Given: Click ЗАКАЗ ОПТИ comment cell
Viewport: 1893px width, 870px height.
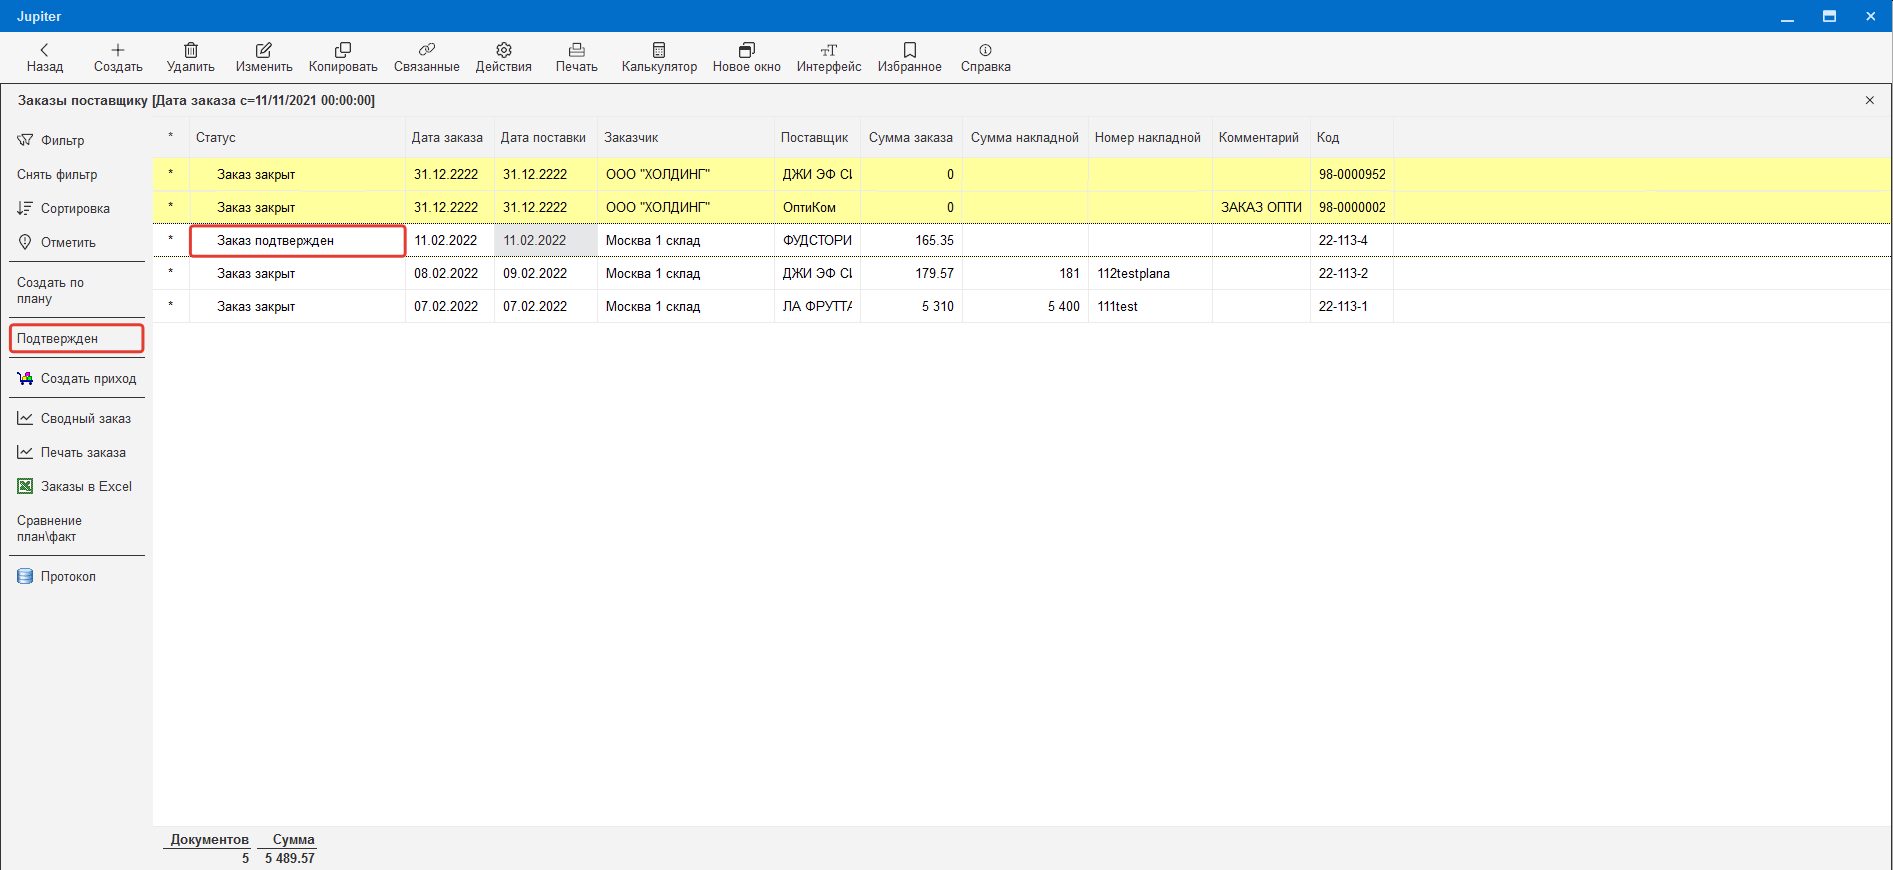Looking at the screenshot, I should tap(1261, 207).
